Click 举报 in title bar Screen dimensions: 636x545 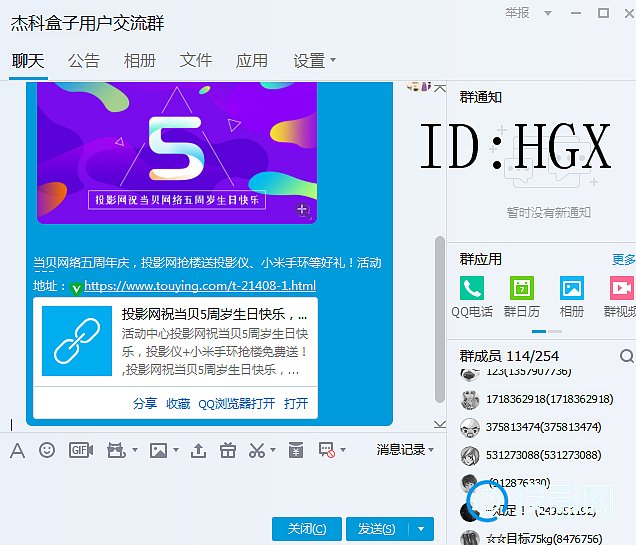click(517, 13)
